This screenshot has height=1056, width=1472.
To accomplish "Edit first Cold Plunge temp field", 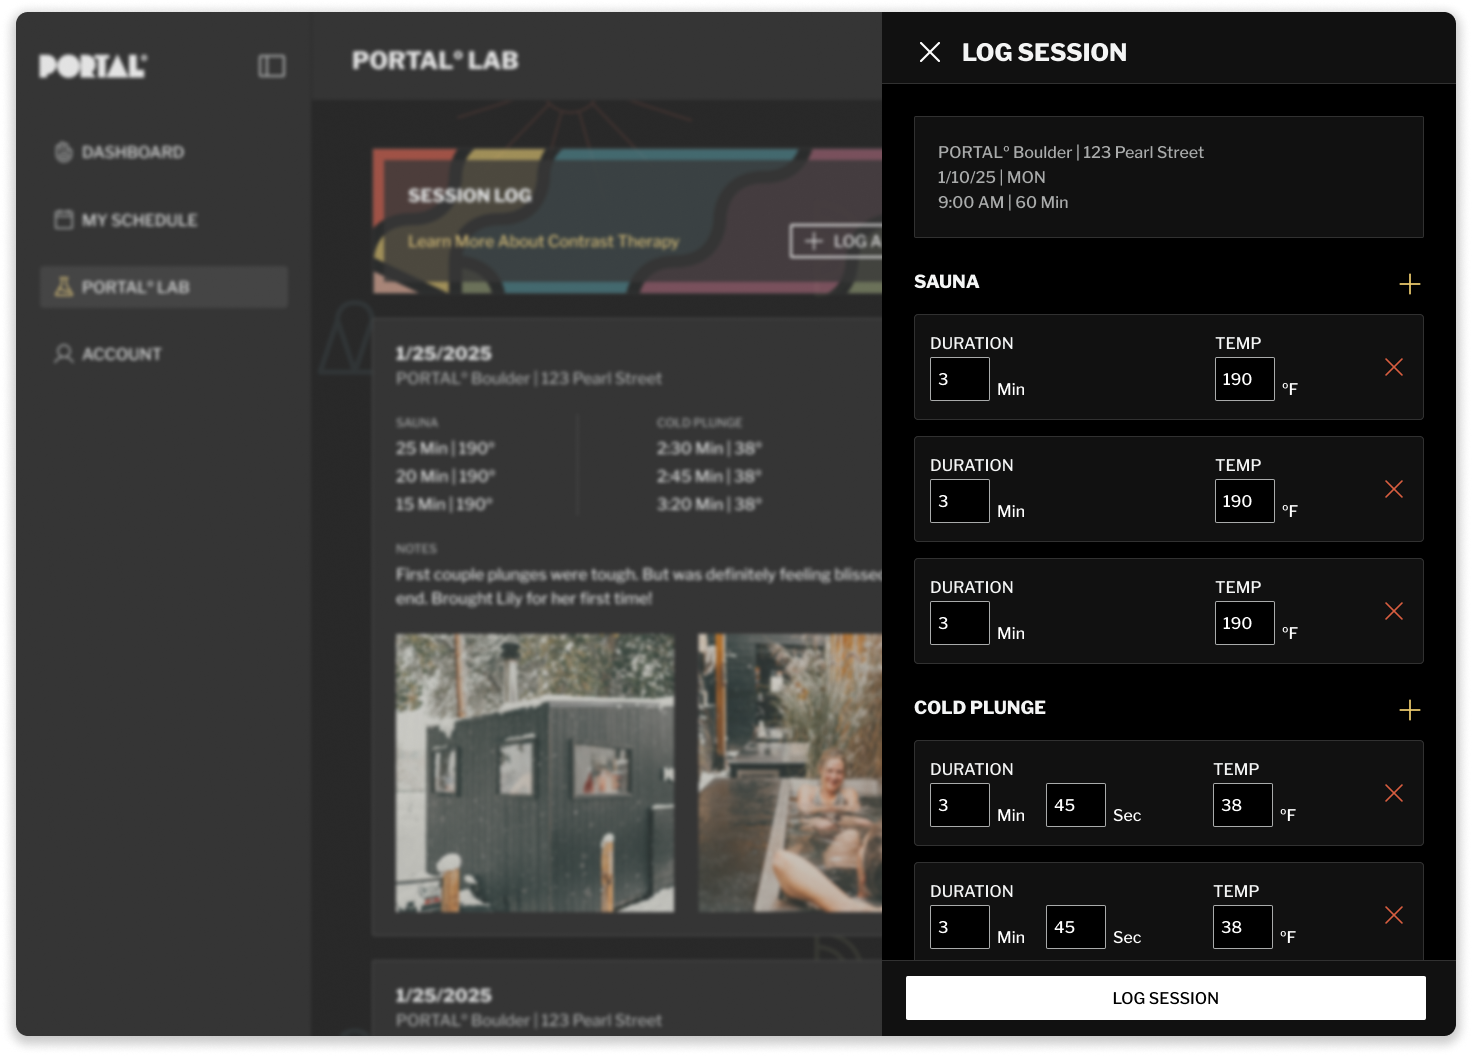I will [1243, 805].
